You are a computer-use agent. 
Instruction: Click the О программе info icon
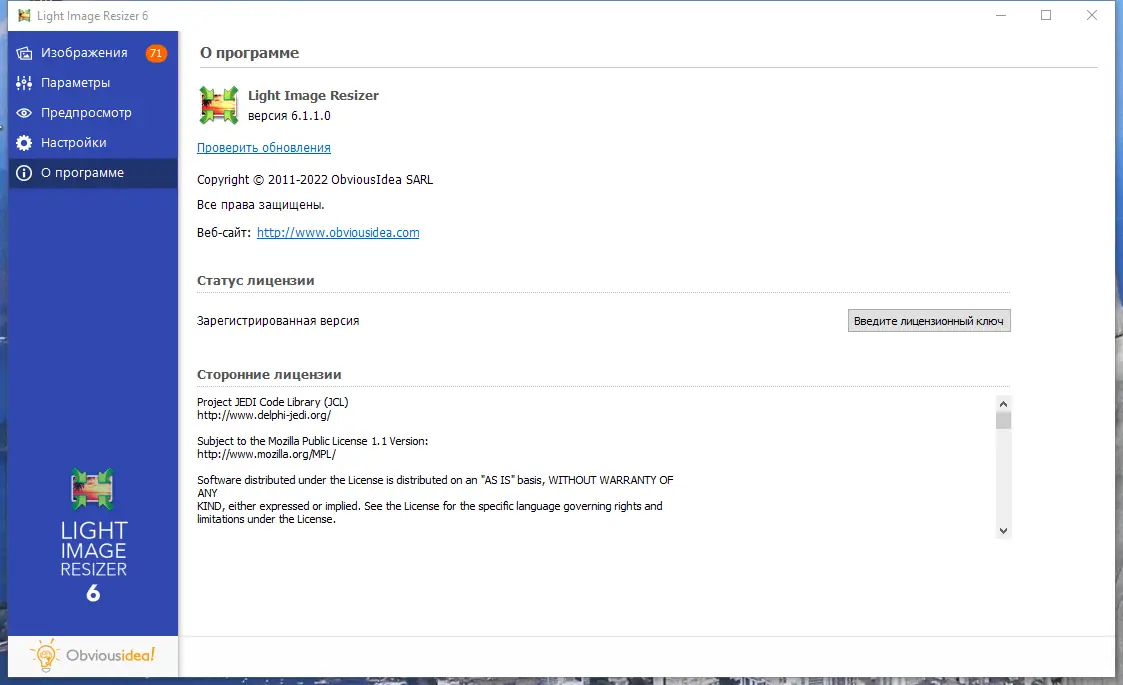pos(24,173)
